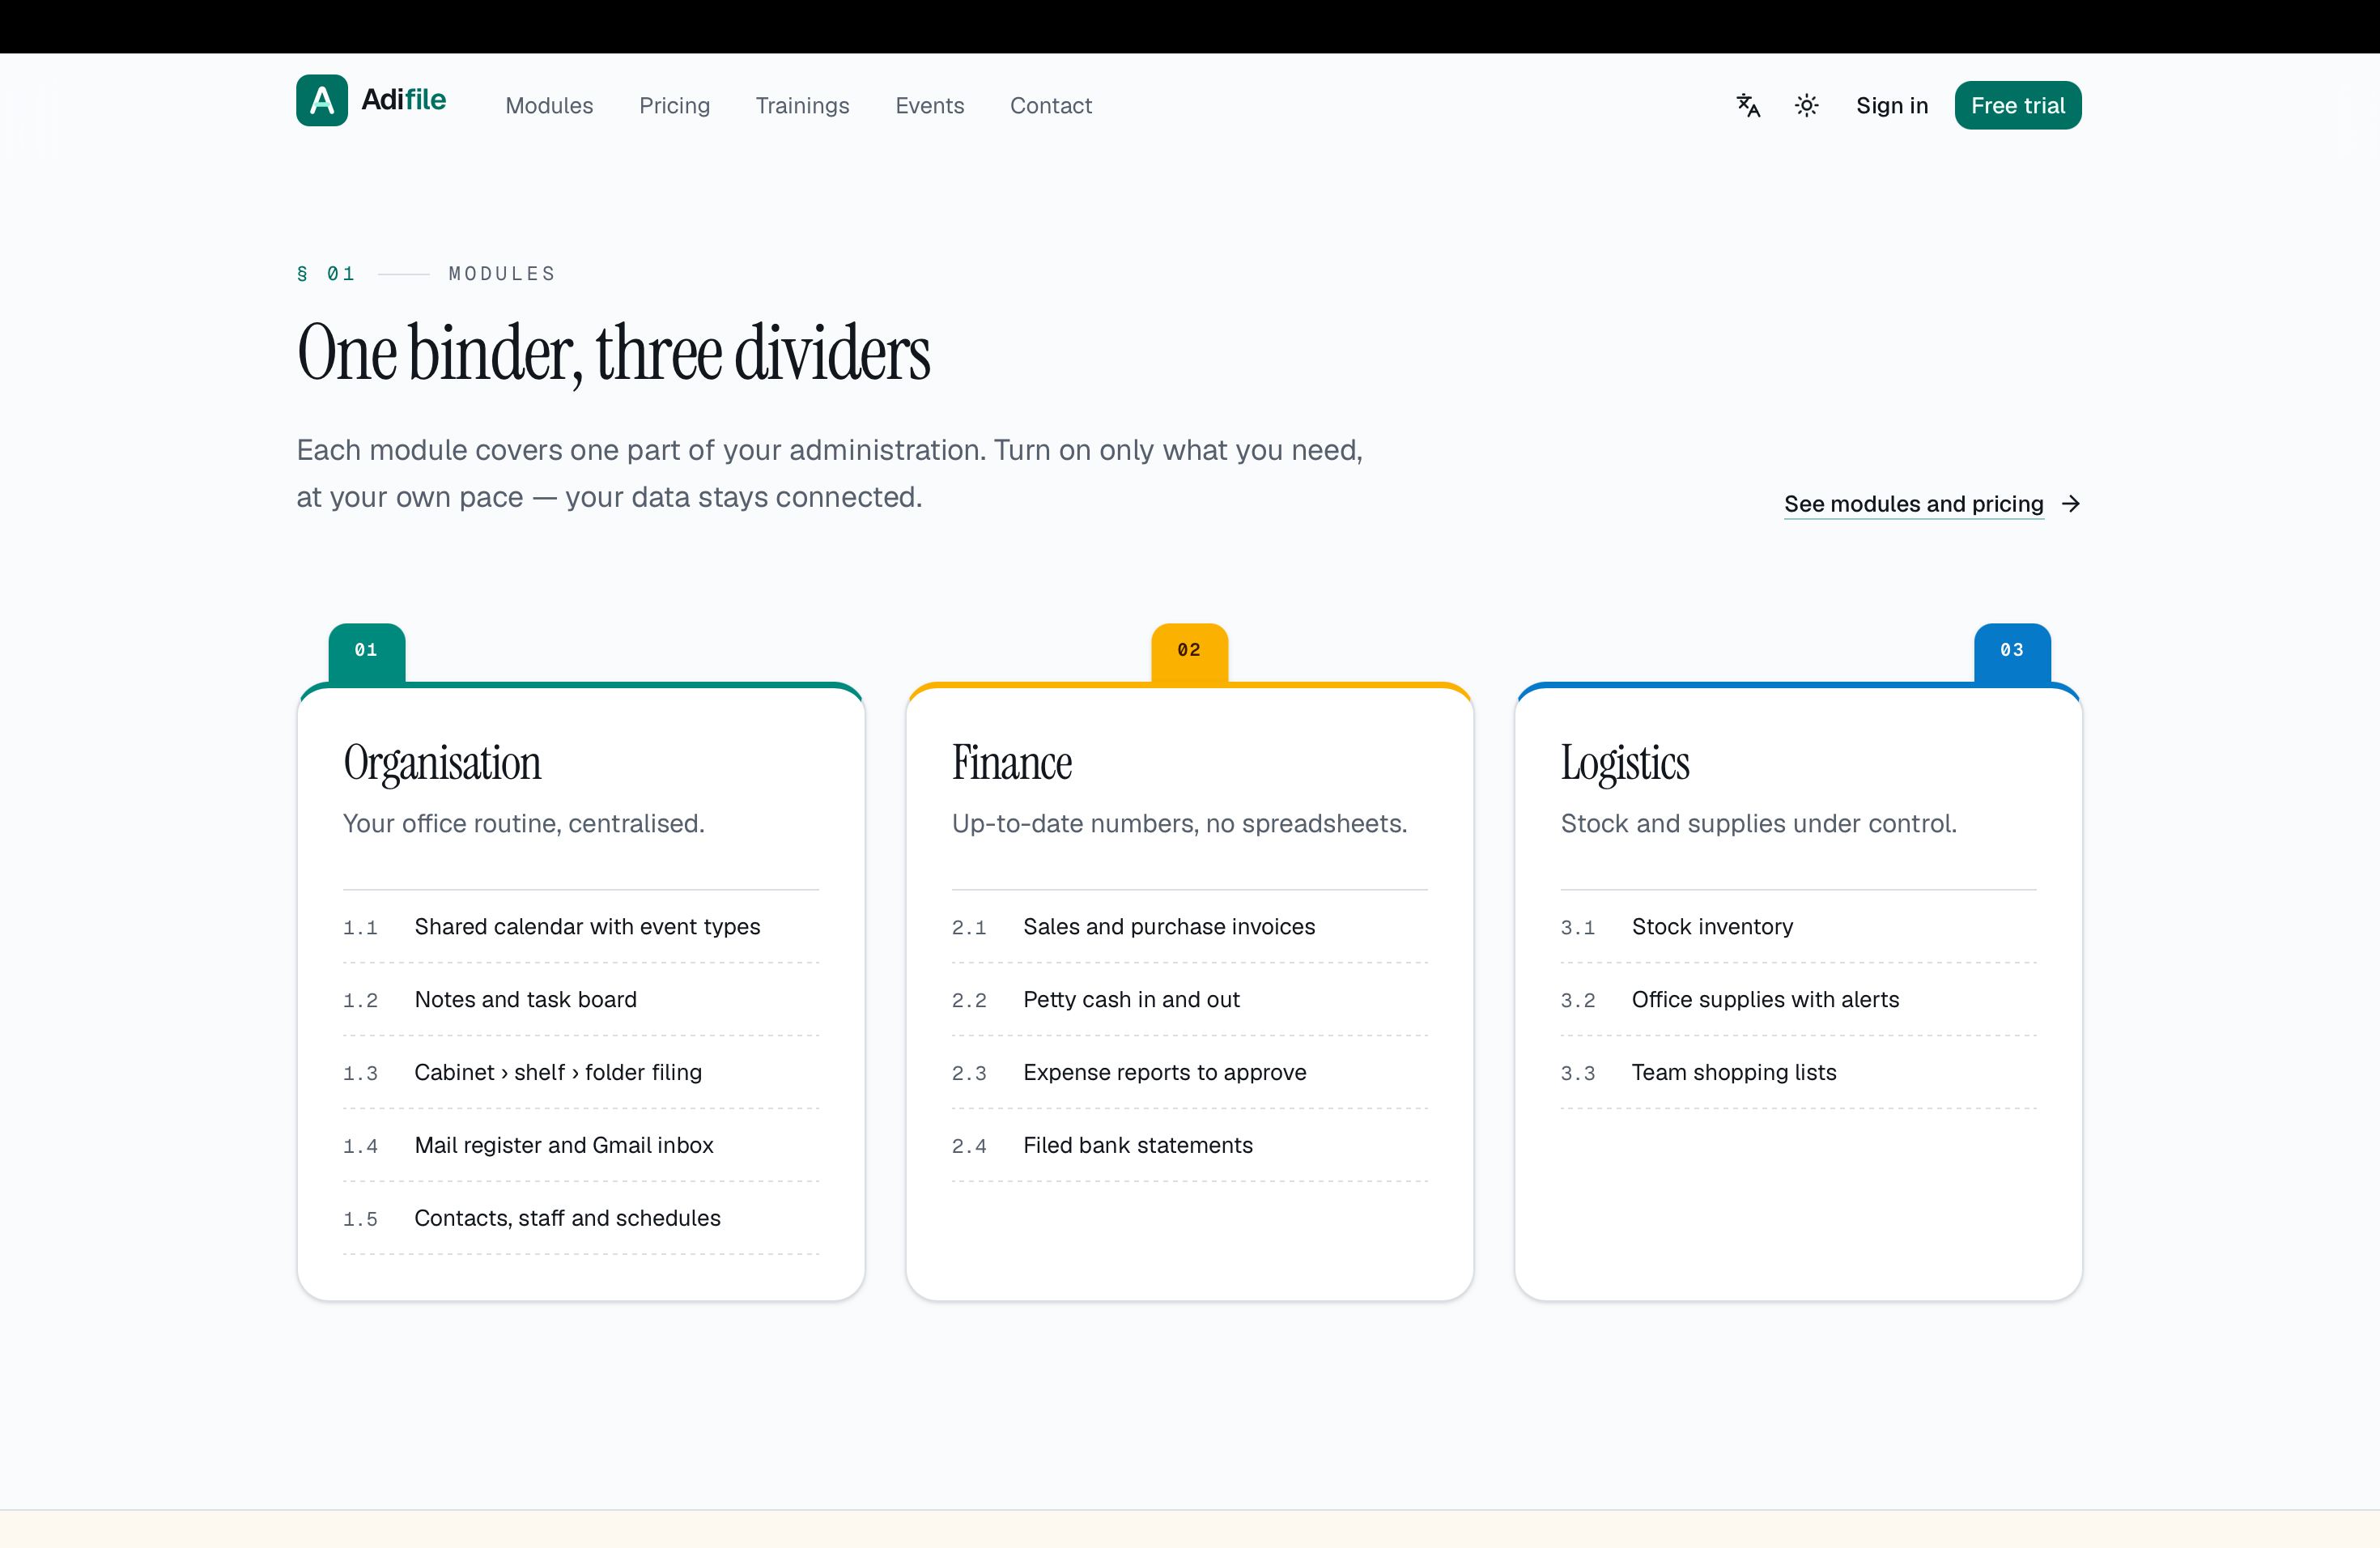
Task: Select Team shopping lists
Action: click(1798, 1072)
